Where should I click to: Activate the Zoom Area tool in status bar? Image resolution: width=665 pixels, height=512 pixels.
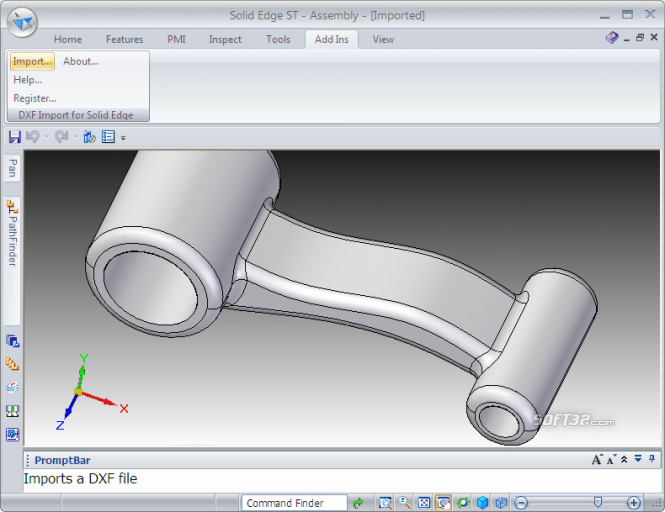tap(385, 503)
